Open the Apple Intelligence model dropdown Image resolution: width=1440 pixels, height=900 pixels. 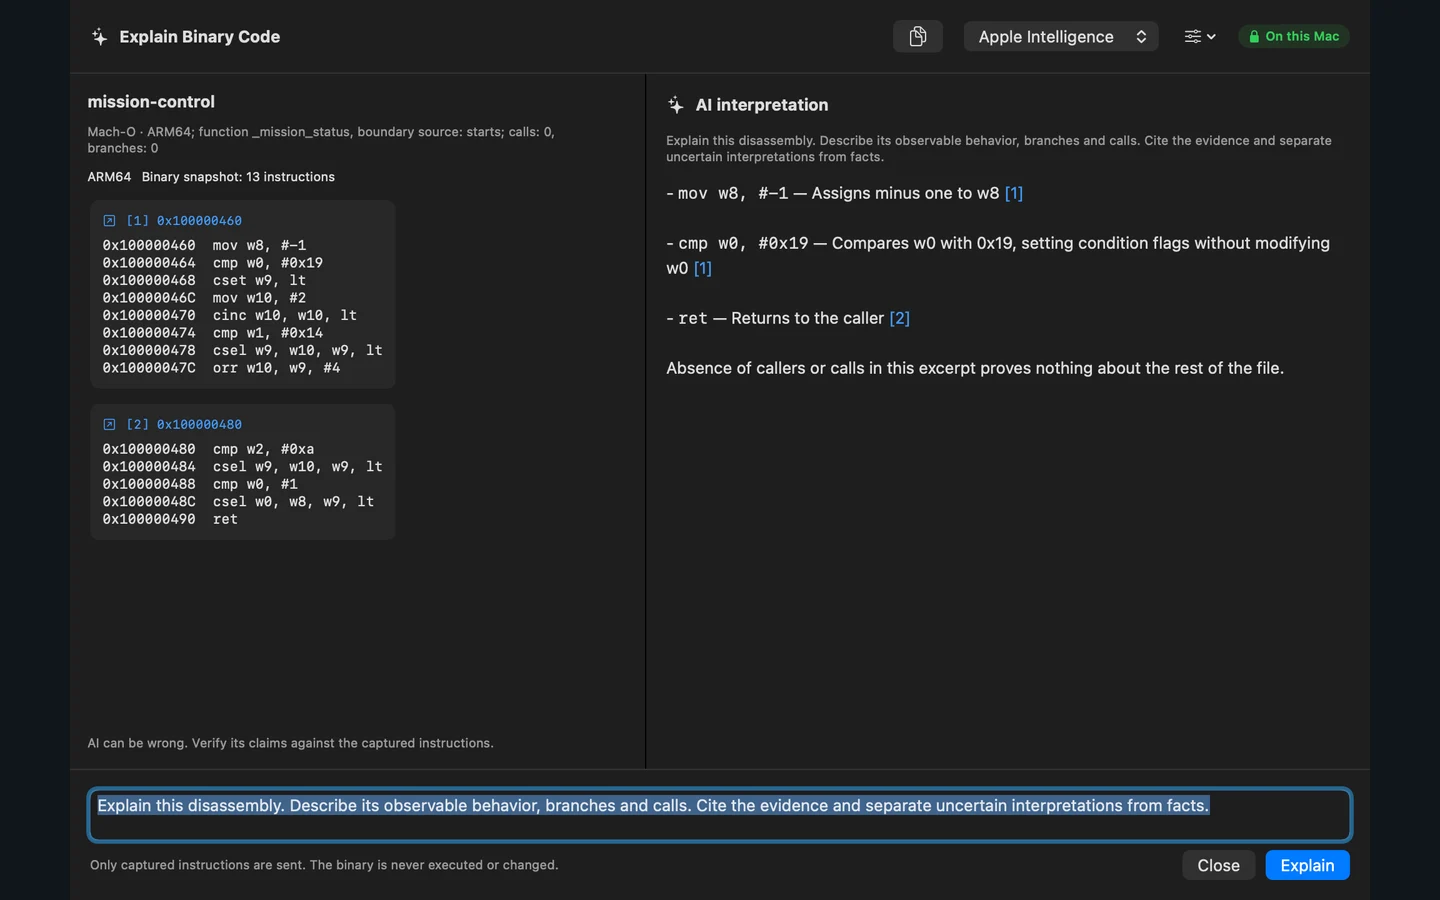point(1060,37)
